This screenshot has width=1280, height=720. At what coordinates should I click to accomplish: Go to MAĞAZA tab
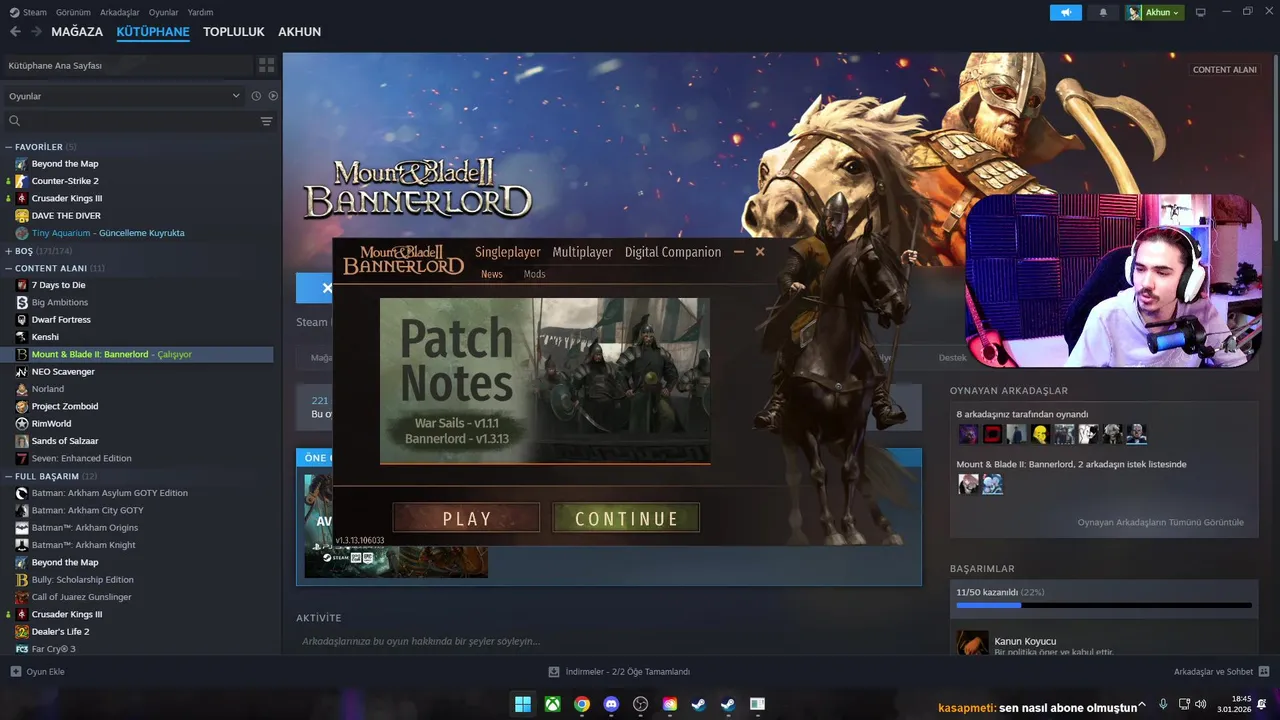(77, 32)
